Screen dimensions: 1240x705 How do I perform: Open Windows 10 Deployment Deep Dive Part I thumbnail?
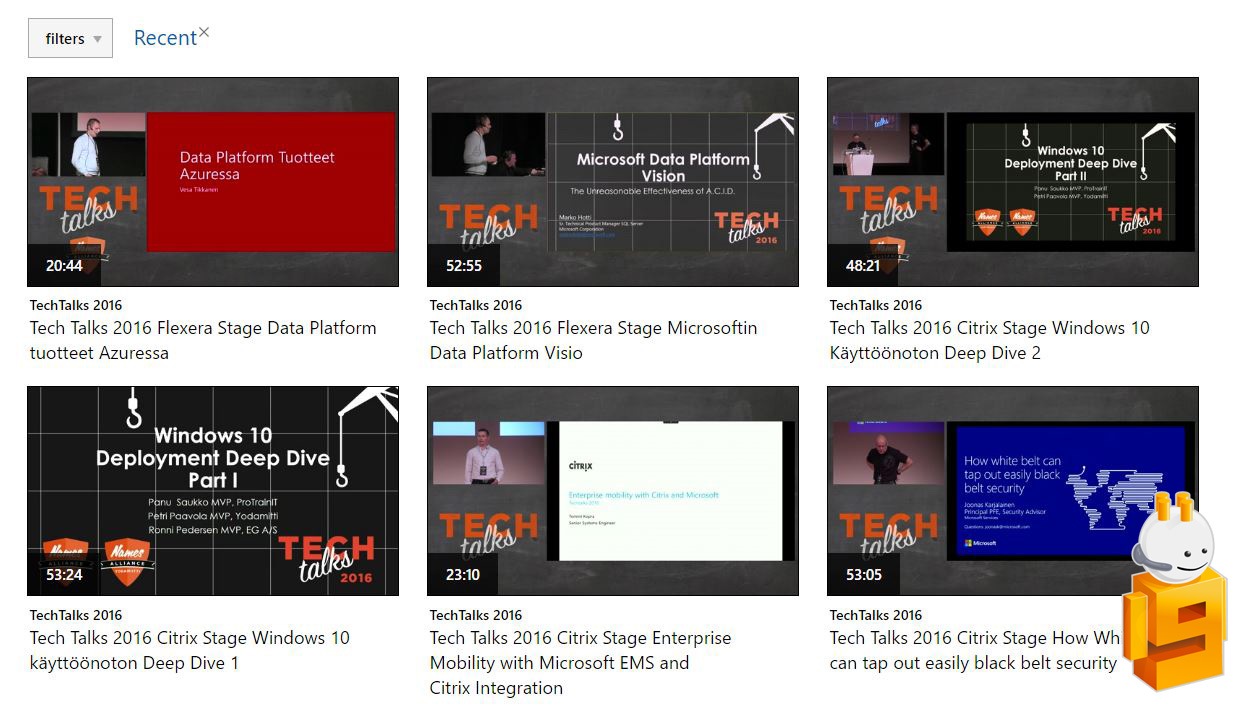[x=213, y=491]
